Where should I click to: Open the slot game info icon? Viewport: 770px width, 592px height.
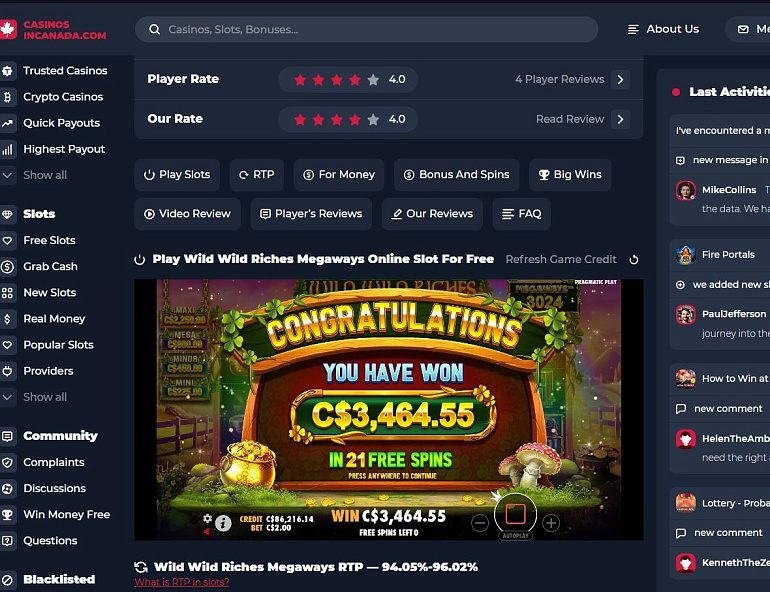pos(223,523)
